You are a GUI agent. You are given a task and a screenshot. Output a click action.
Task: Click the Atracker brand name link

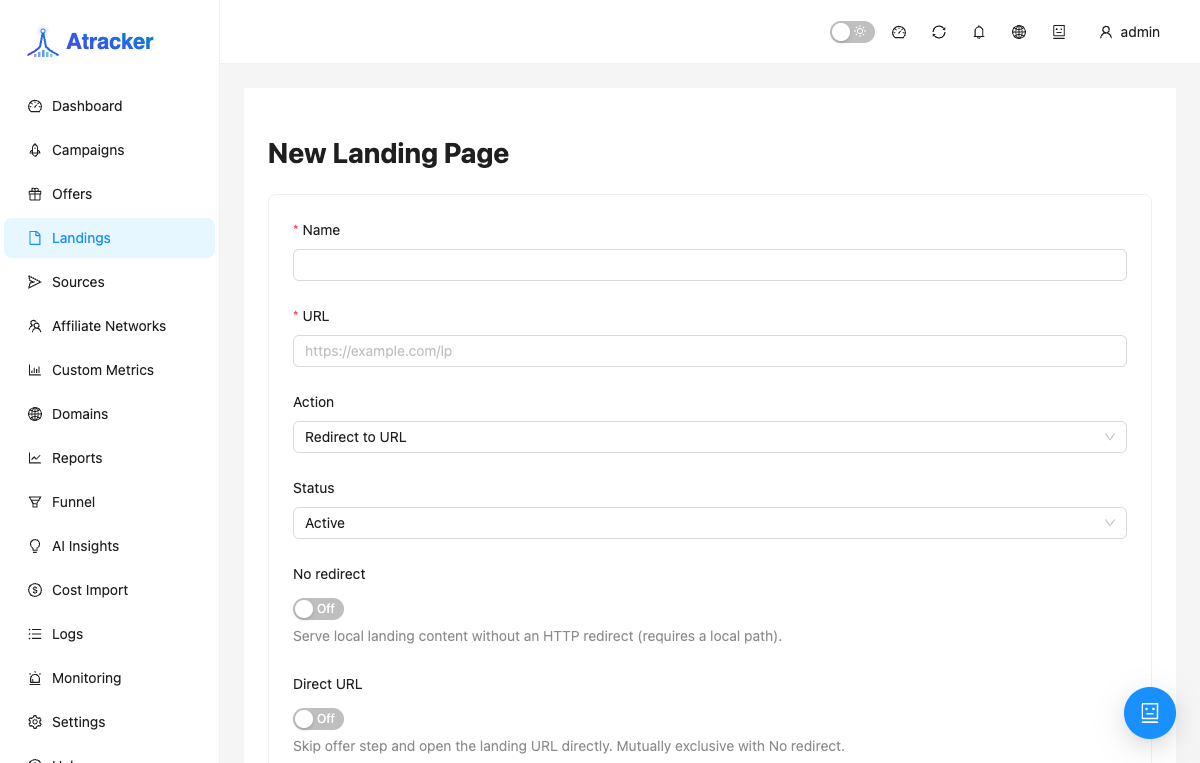point(110,42)
